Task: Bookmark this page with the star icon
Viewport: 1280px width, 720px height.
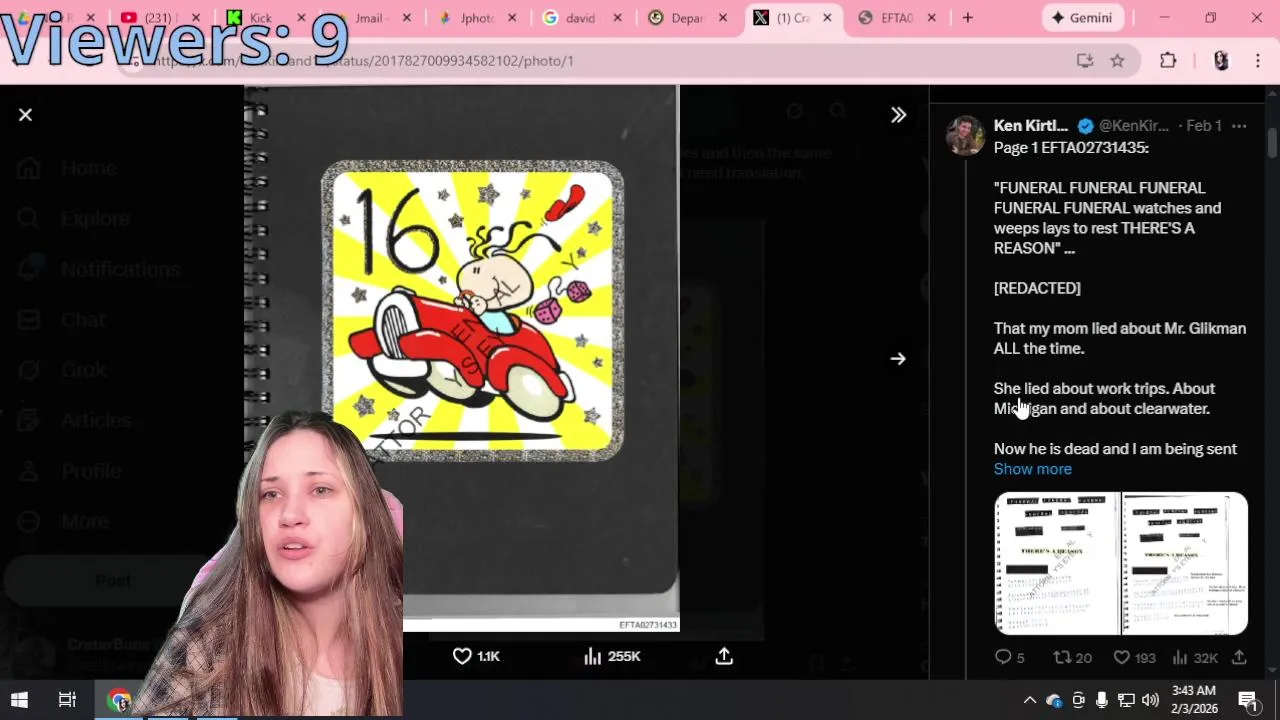Action: [x=1117, y=61]
